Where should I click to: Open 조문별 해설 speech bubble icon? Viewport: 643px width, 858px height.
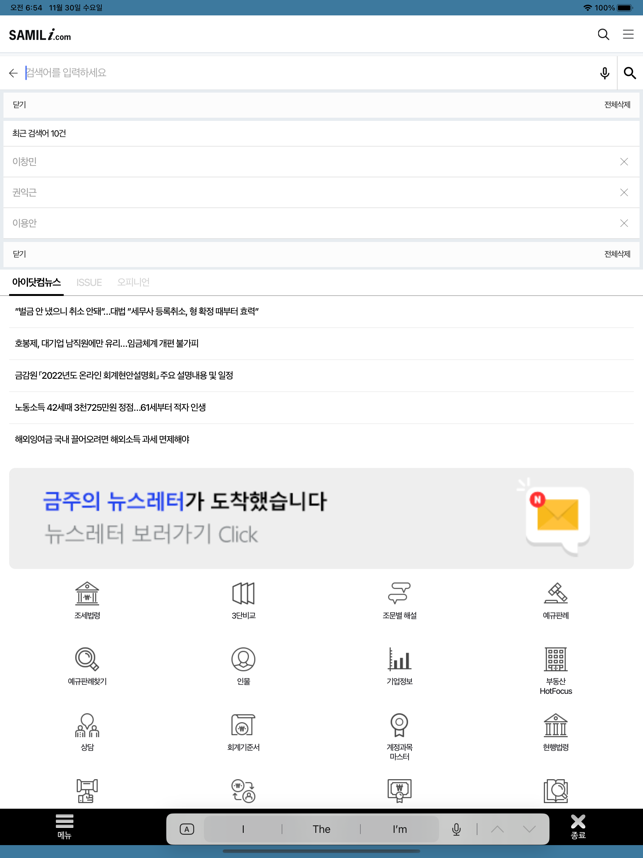point(399,594)
